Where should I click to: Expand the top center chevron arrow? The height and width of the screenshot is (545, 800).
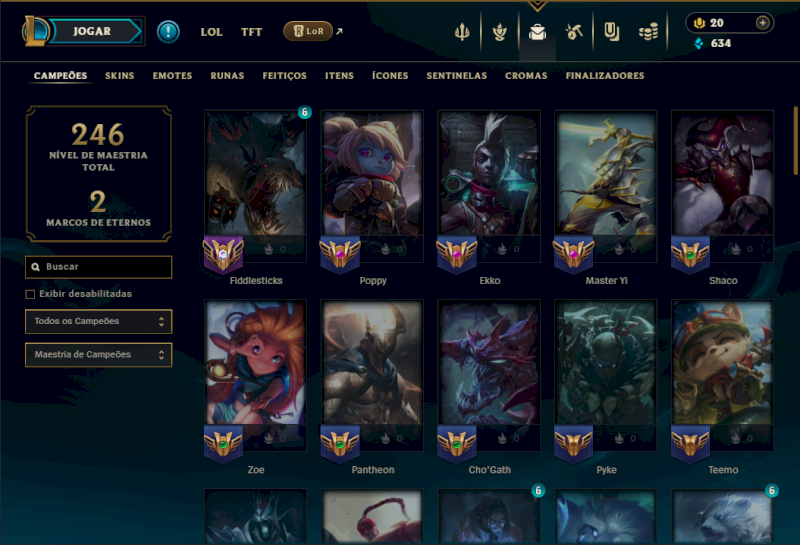point(537,6)
